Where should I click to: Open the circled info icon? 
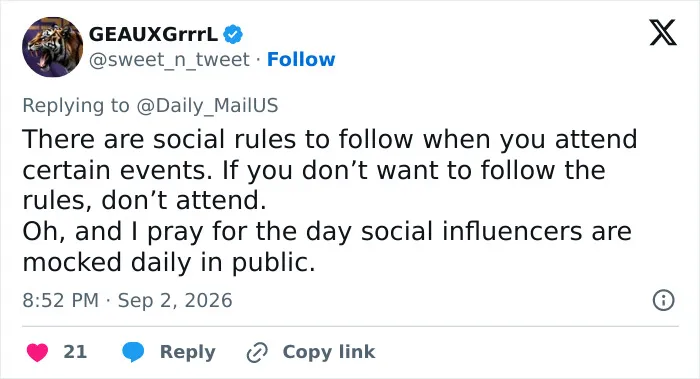pos(663,300)
